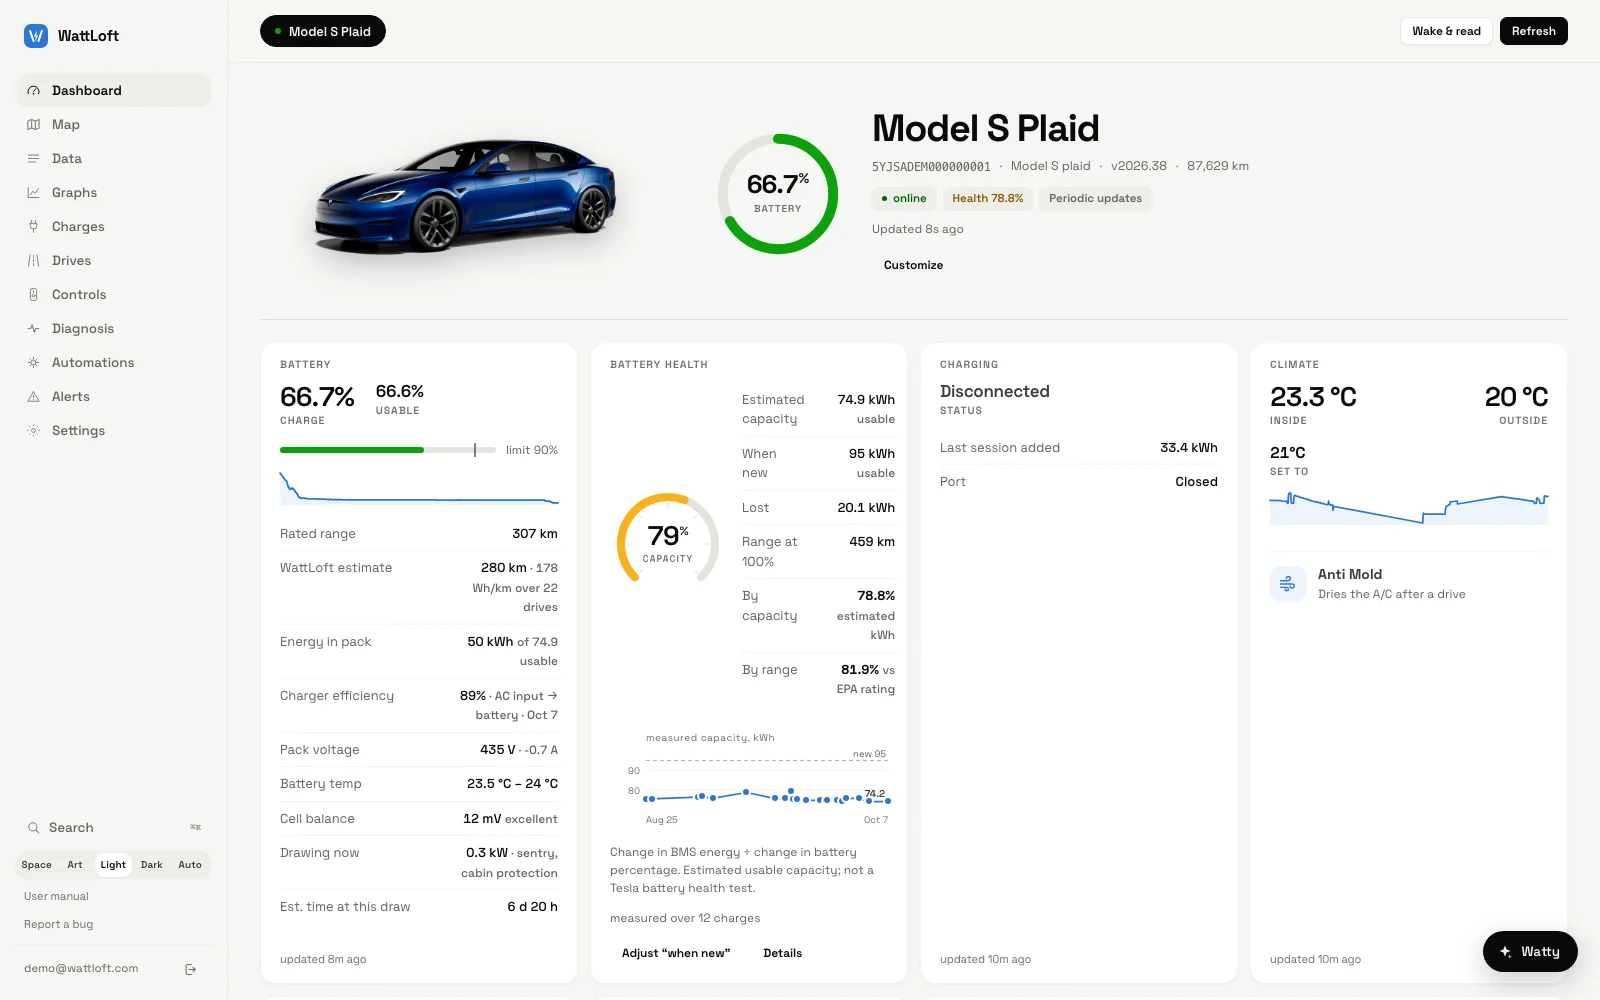
Task: Click the Map icon in sidebar
Action: pos(33,124)
